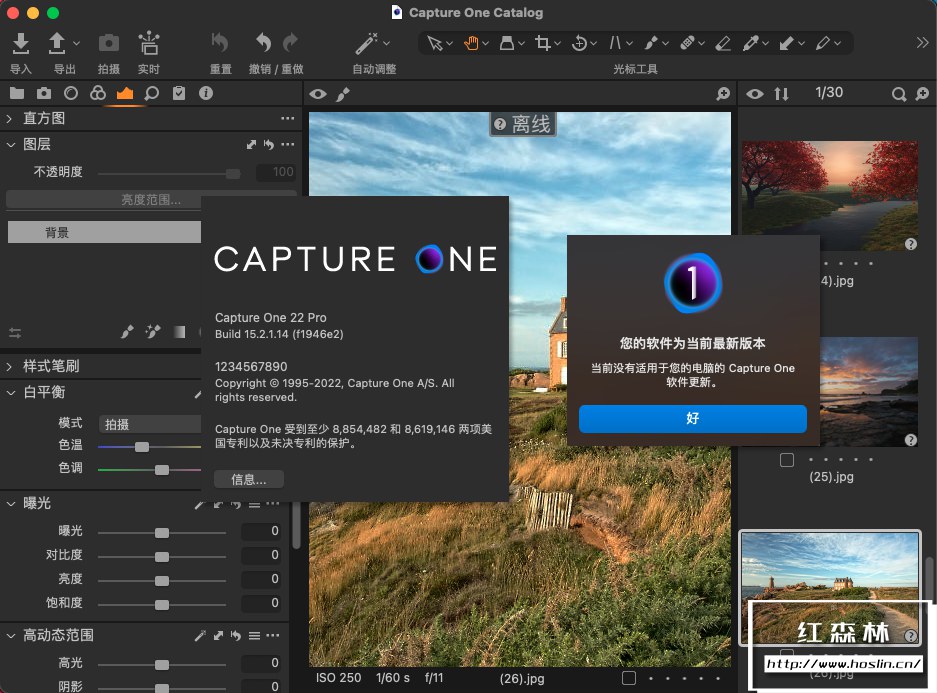Screen dimensions: 937x693
Task: Expand the Histogram (直方图) panel
Action: coord(12,118)
